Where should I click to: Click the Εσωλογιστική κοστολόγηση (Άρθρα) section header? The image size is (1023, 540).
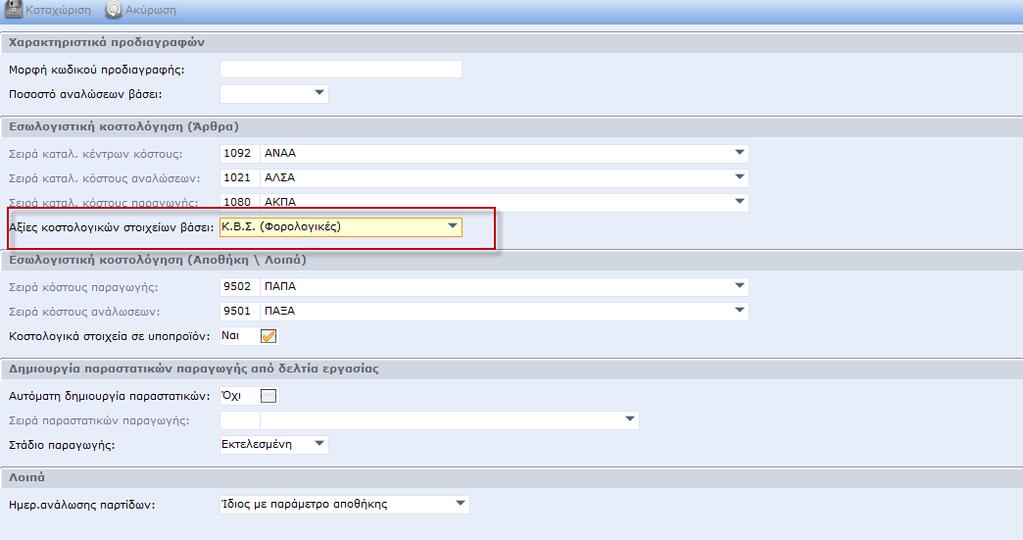124,126
